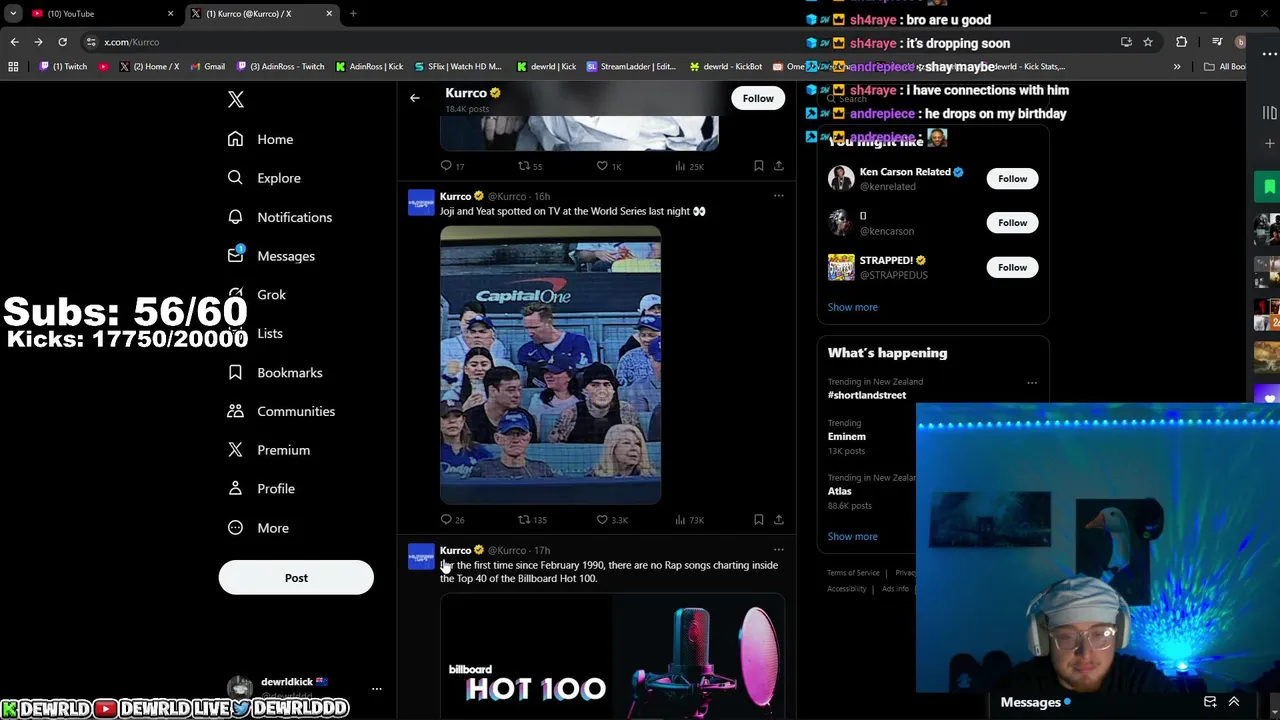
Task: Show more bookmarks chevron
Action: 1177,67
